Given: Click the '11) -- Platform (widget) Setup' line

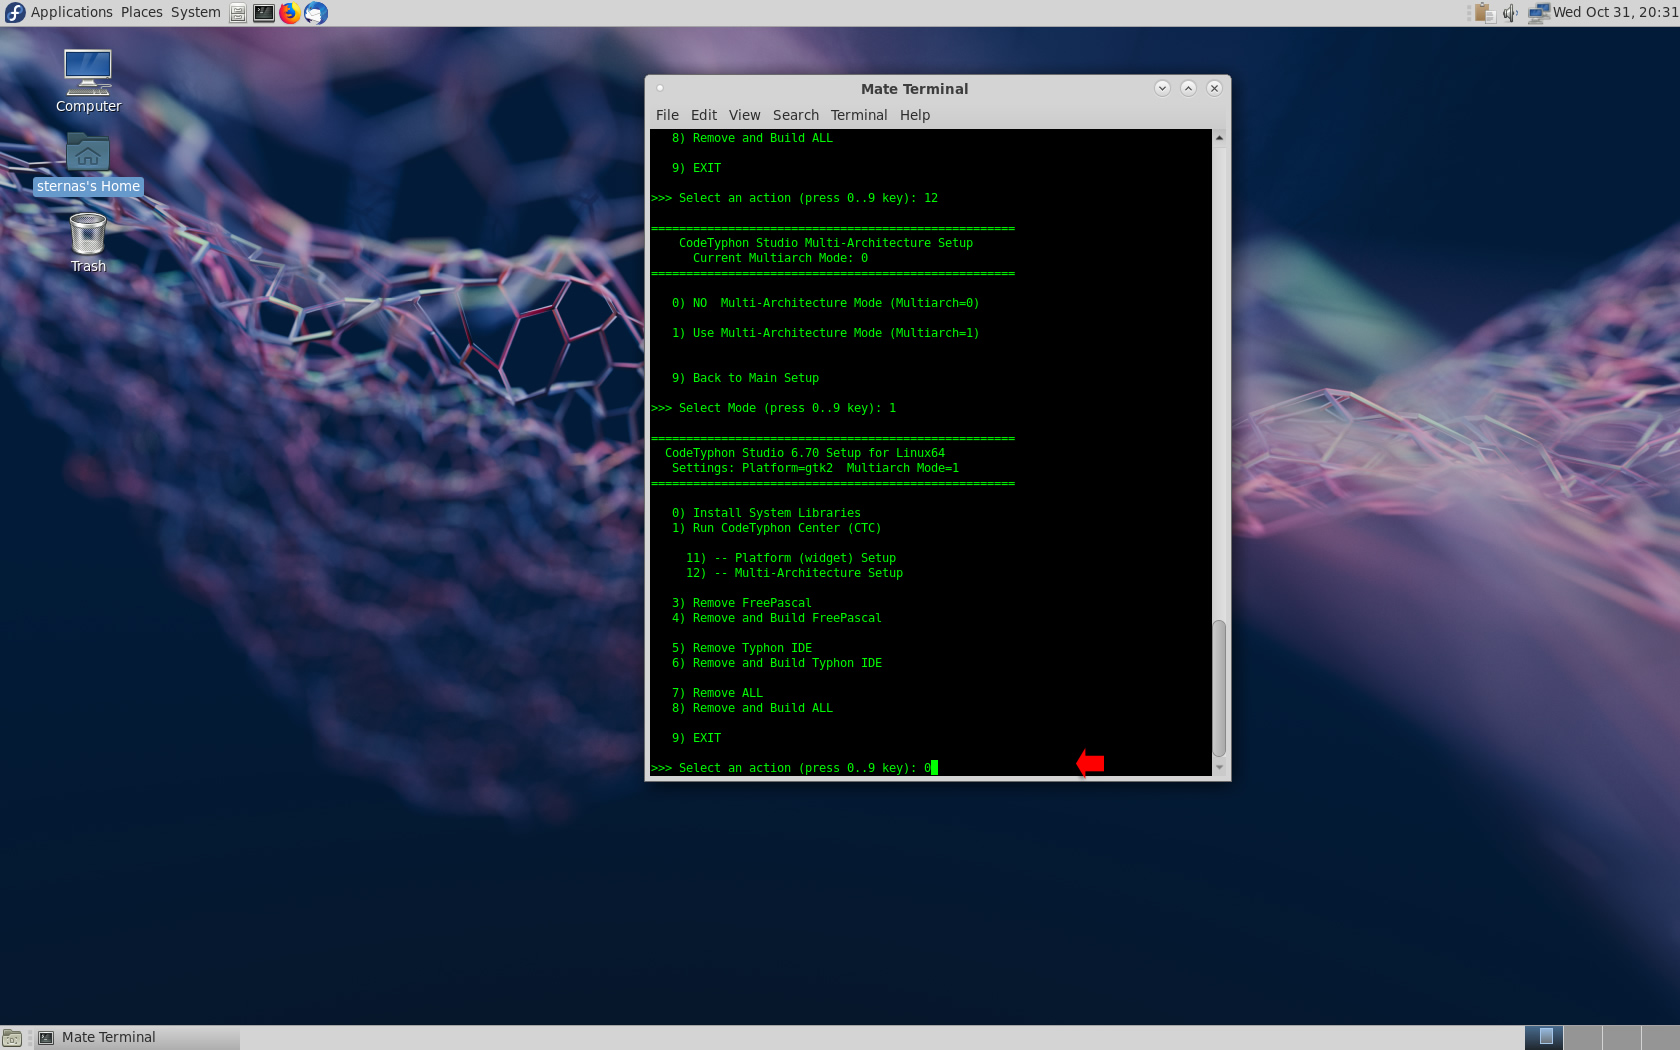Looking at the screenshot, I should click(791, 558).
